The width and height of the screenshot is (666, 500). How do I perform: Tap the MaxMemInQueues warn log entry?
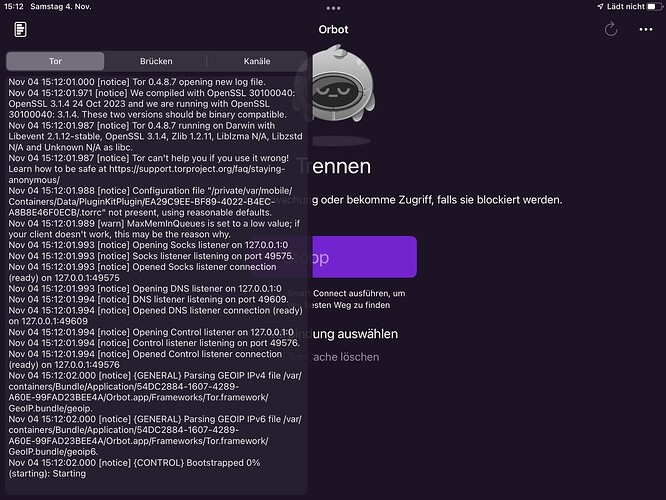pos(154,229)
